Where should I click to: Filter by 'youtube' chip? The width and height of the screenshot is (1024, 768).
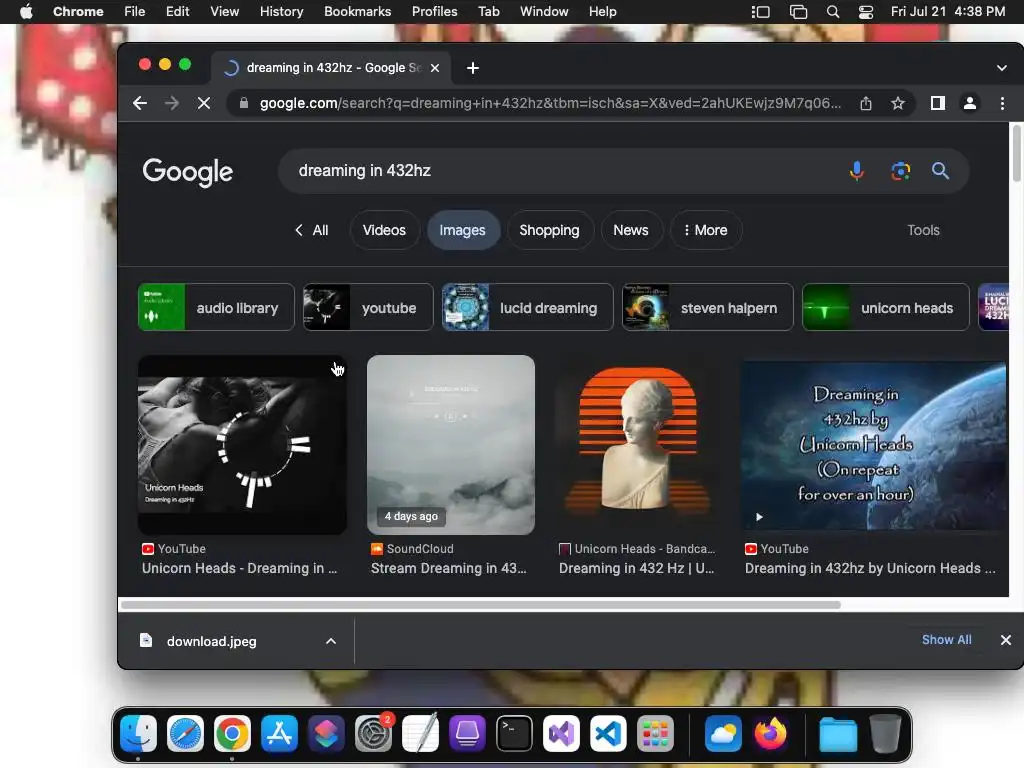tap(368, 308)
